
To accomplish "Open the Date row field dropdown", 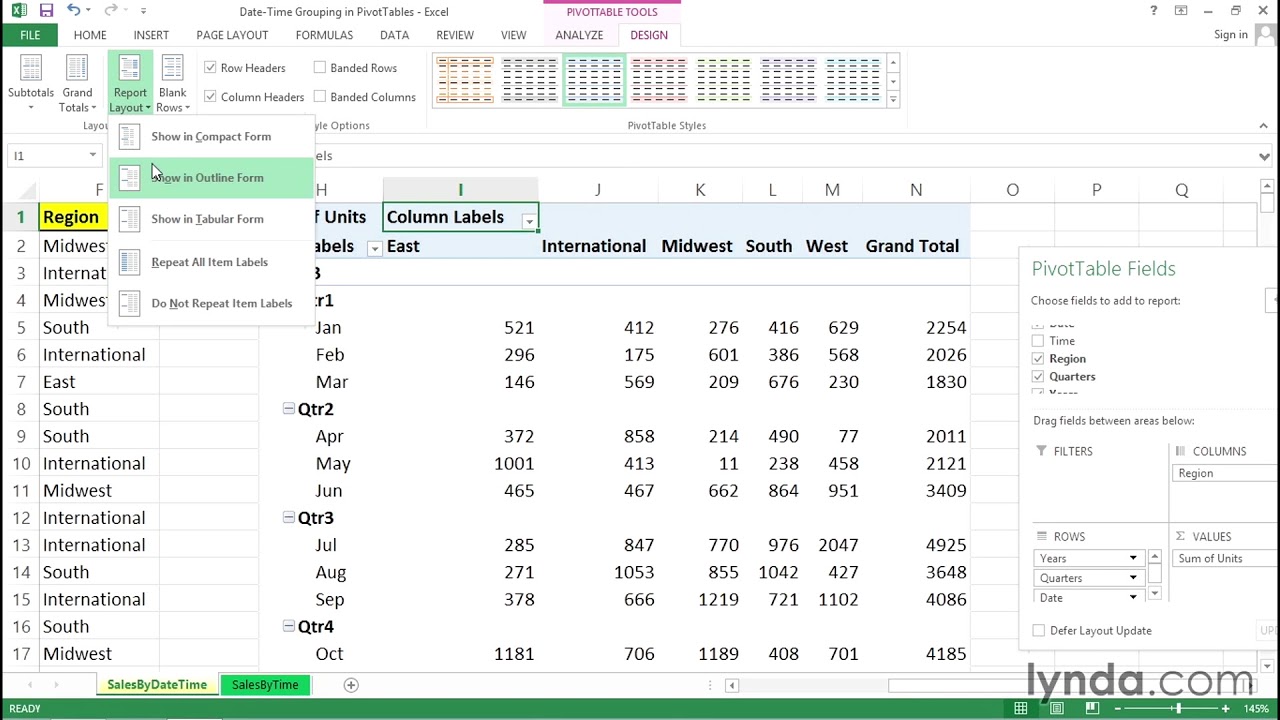I will [1133, 597].
